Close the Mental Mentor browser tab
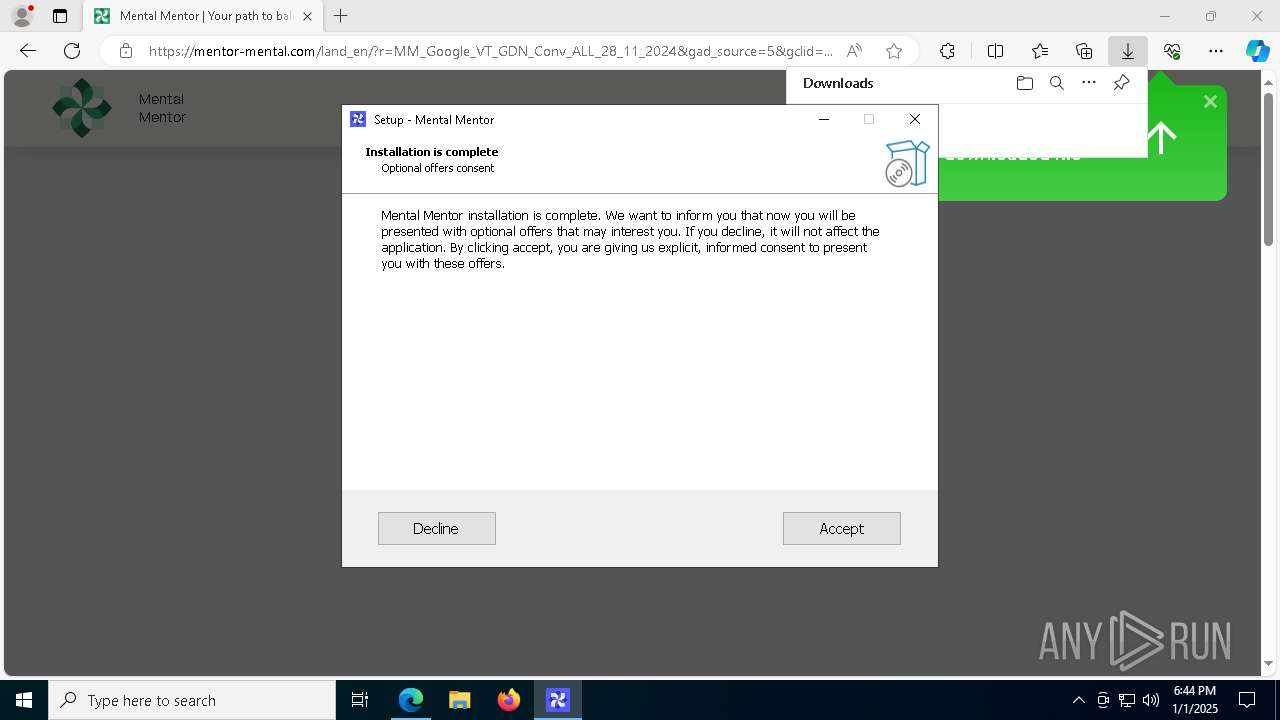 (x=307, y=16)
